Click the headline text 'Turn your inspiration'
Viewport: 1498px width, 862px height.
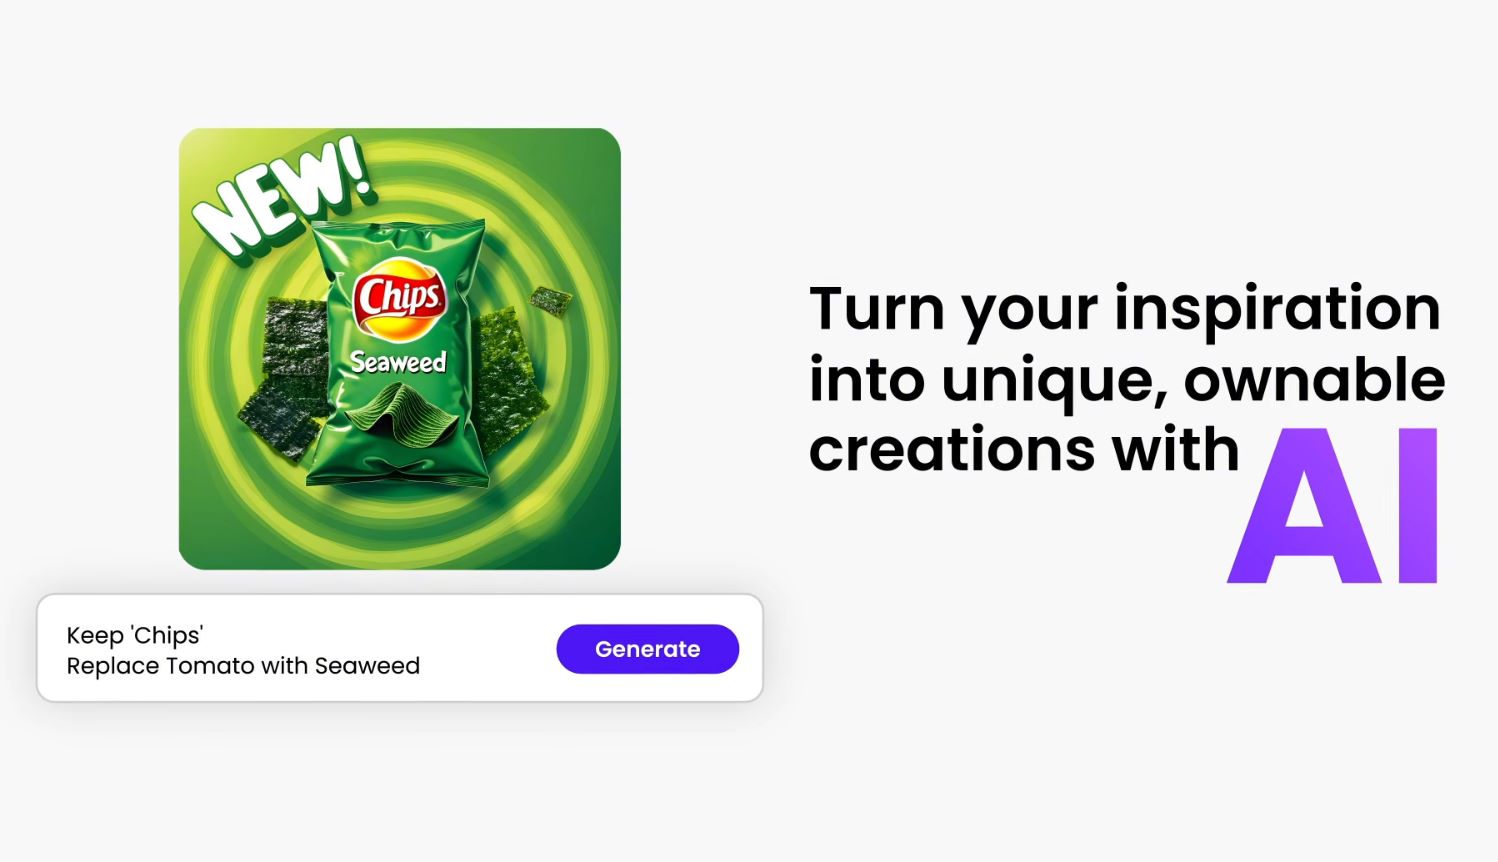[1125, 308]
